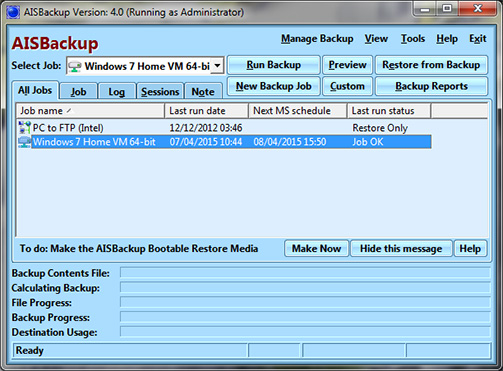Start the job with Run Backup
This screenshot has height=371, width=503.
(274, 65)
